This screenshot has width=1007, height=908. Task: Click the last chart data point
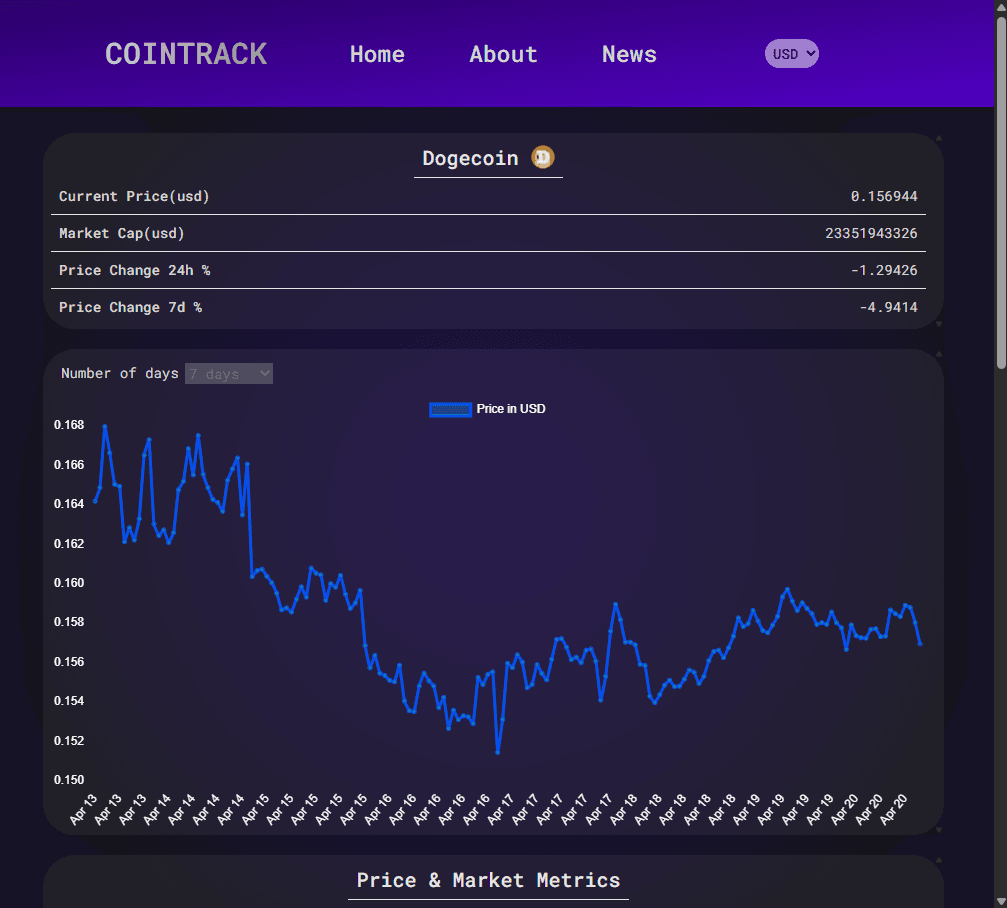[920, 643]
